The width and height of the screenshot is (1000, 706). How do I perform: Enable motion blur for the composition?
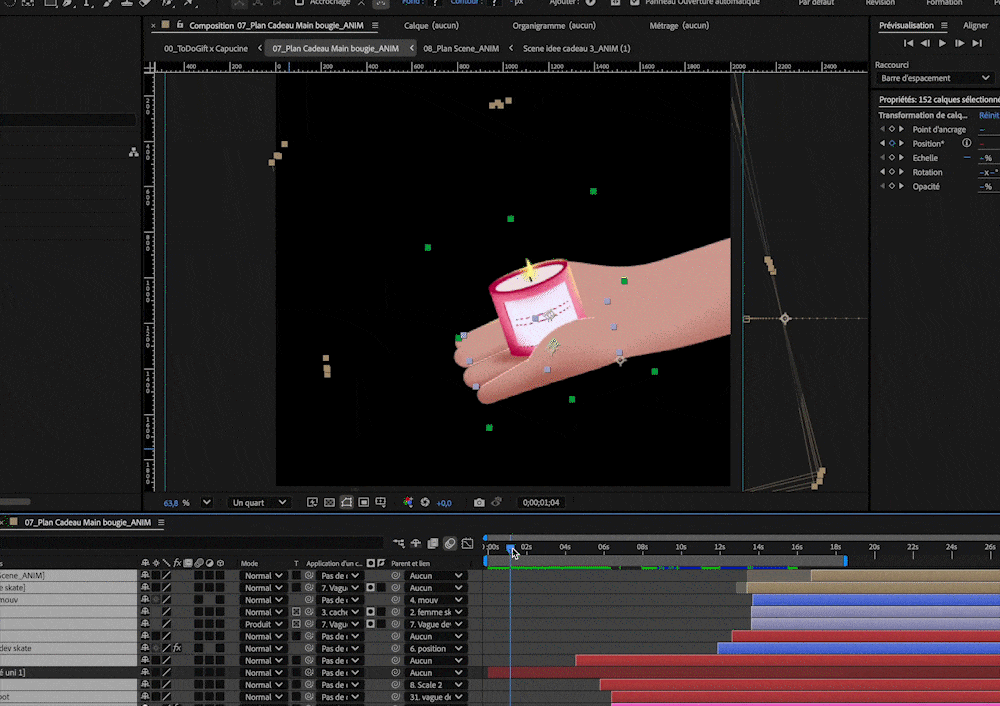(x=450, y=543)
